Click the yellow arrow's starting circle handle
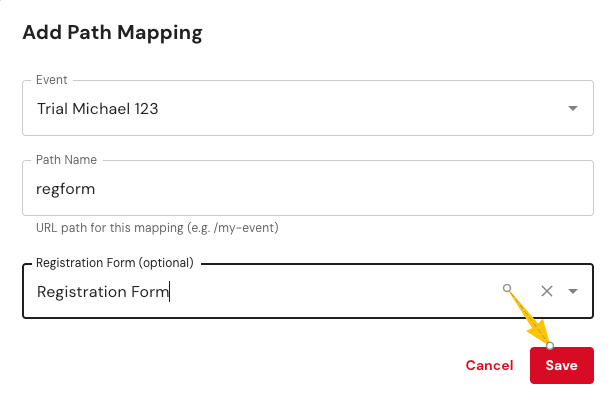The image size is (613, 405). click(x=507, y=288)
